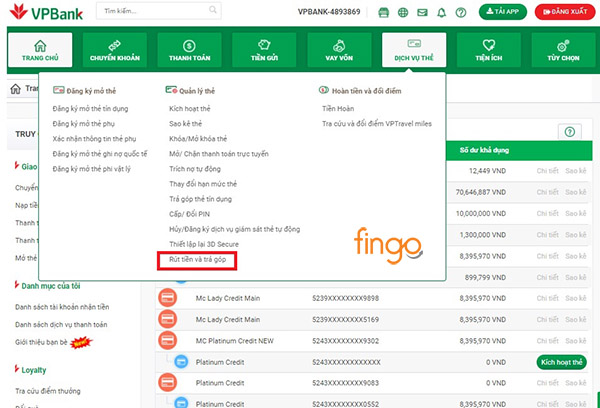600x408 pixels.
Task: Click the Hoàn tiền và đổi điểm icon
Action: tap(324, 90)
